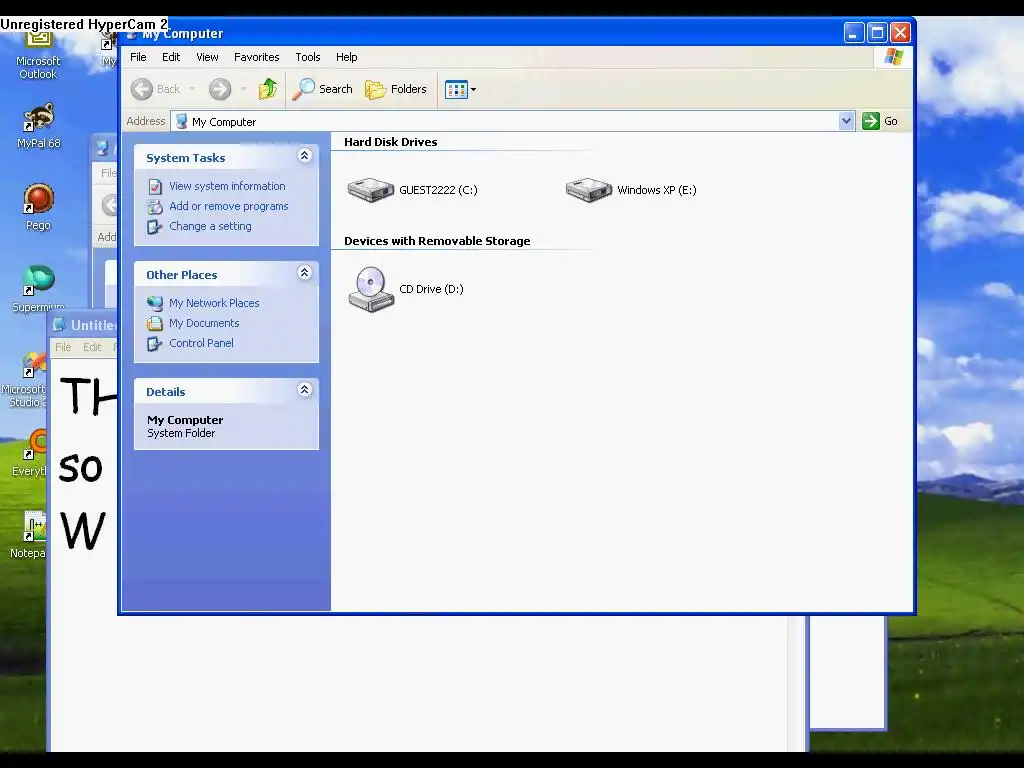Click Devices with Removable Storage header
This screenshot has width=1024, height=768.
tap(437, 241)
